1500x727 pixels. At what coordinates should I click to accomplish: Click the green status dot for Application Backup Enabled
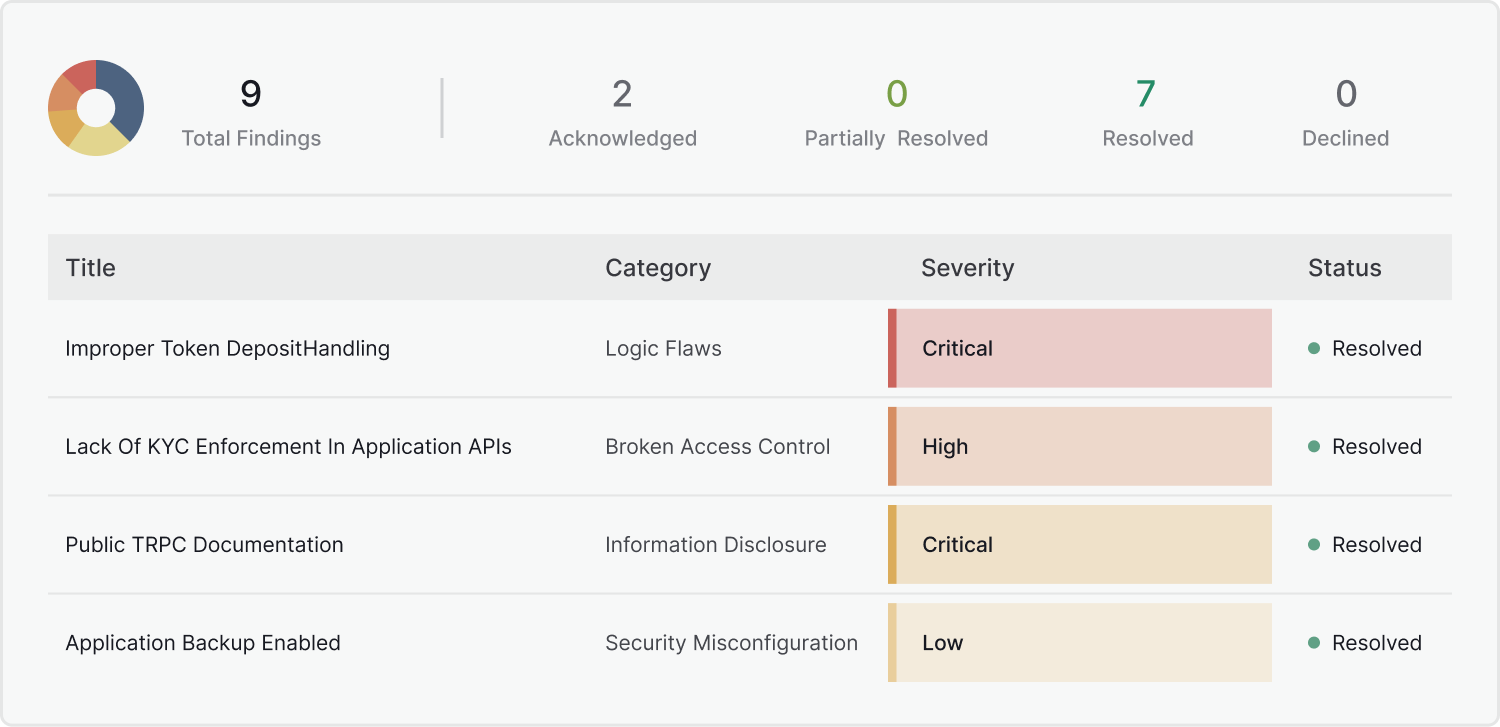[1314, 643]
